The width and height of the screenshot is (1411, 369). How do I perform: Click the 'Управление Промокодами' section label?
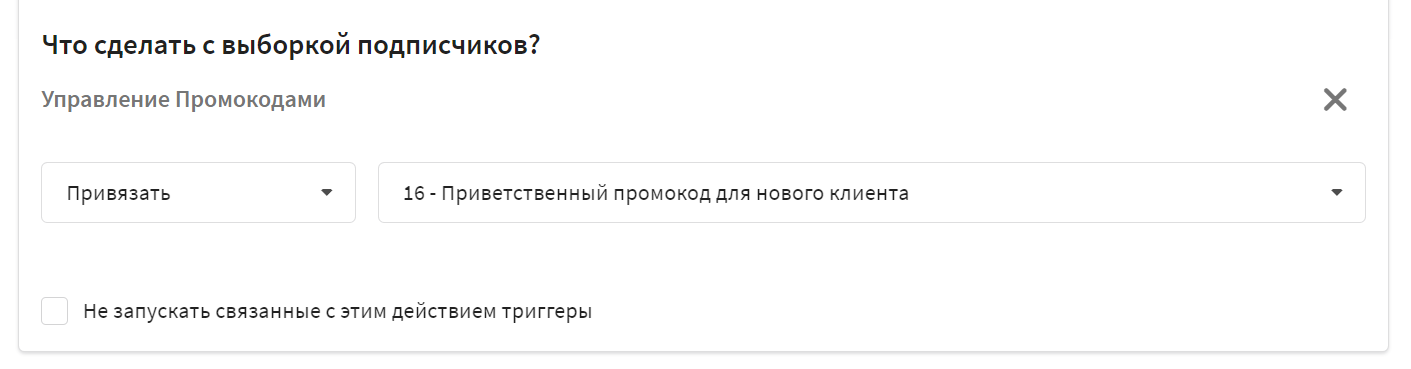(x=184, y=100)
